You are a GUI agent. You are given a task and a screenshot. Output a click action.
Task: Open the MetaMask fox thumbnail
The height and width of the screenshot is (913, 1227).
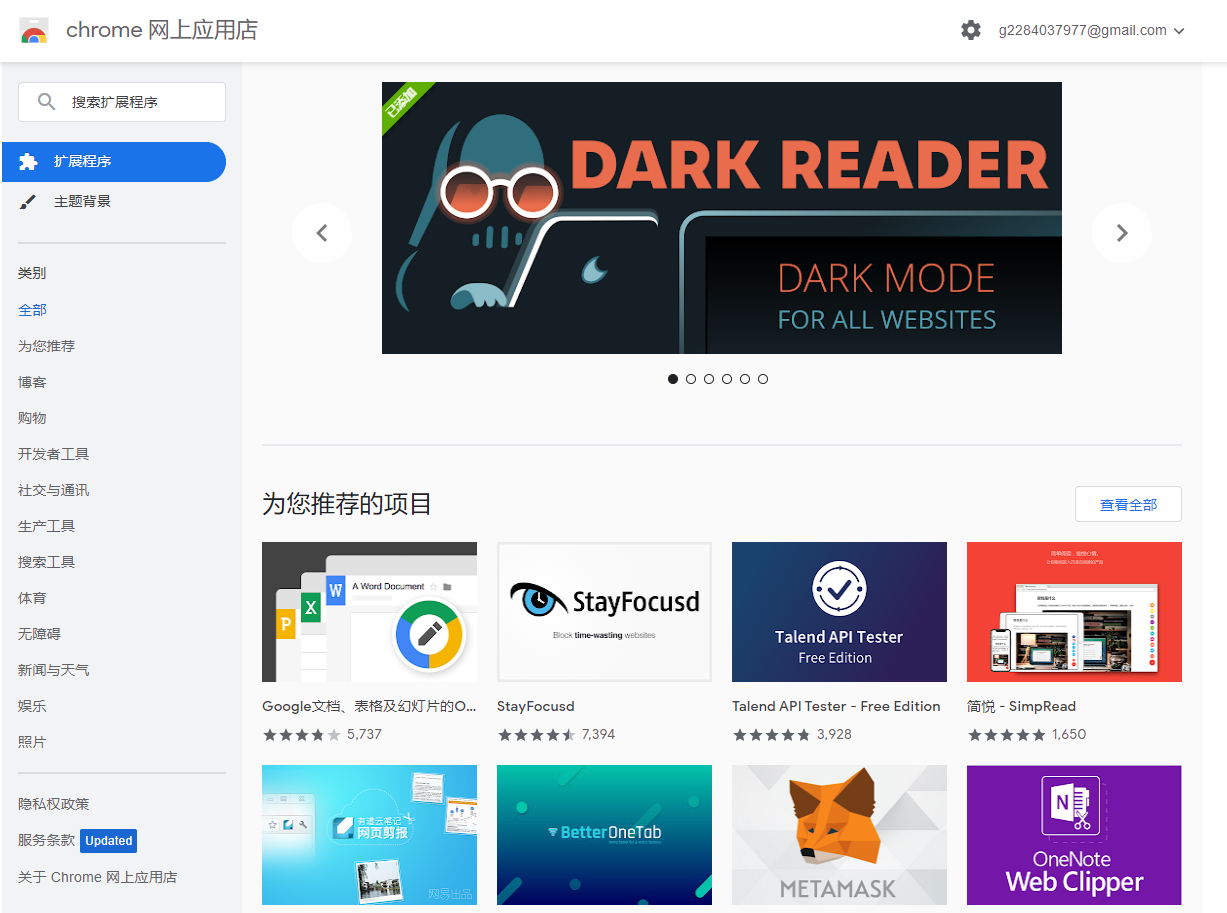[839, 835]
